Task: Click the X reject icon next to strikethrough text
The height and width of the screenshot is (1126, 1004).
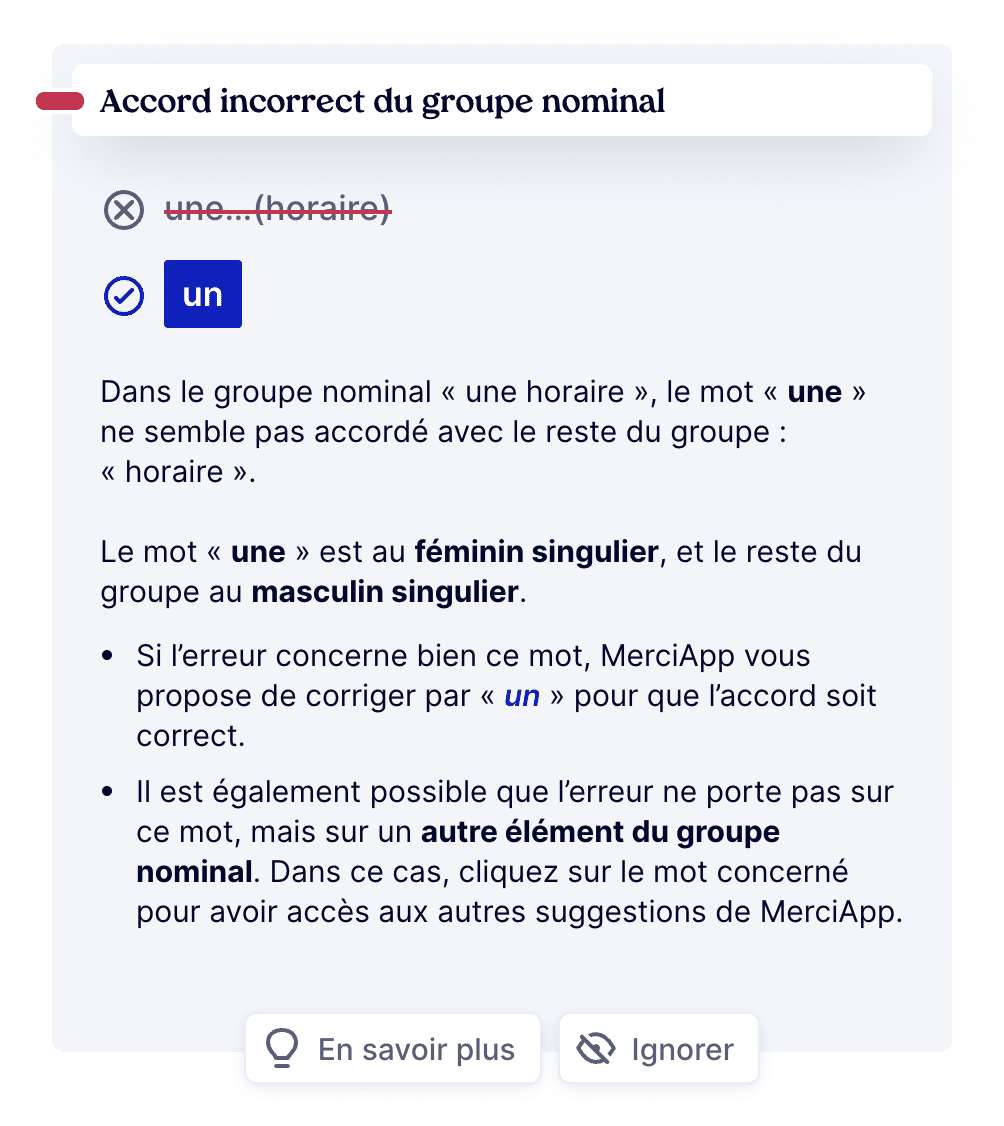Action: pos(123,210)
